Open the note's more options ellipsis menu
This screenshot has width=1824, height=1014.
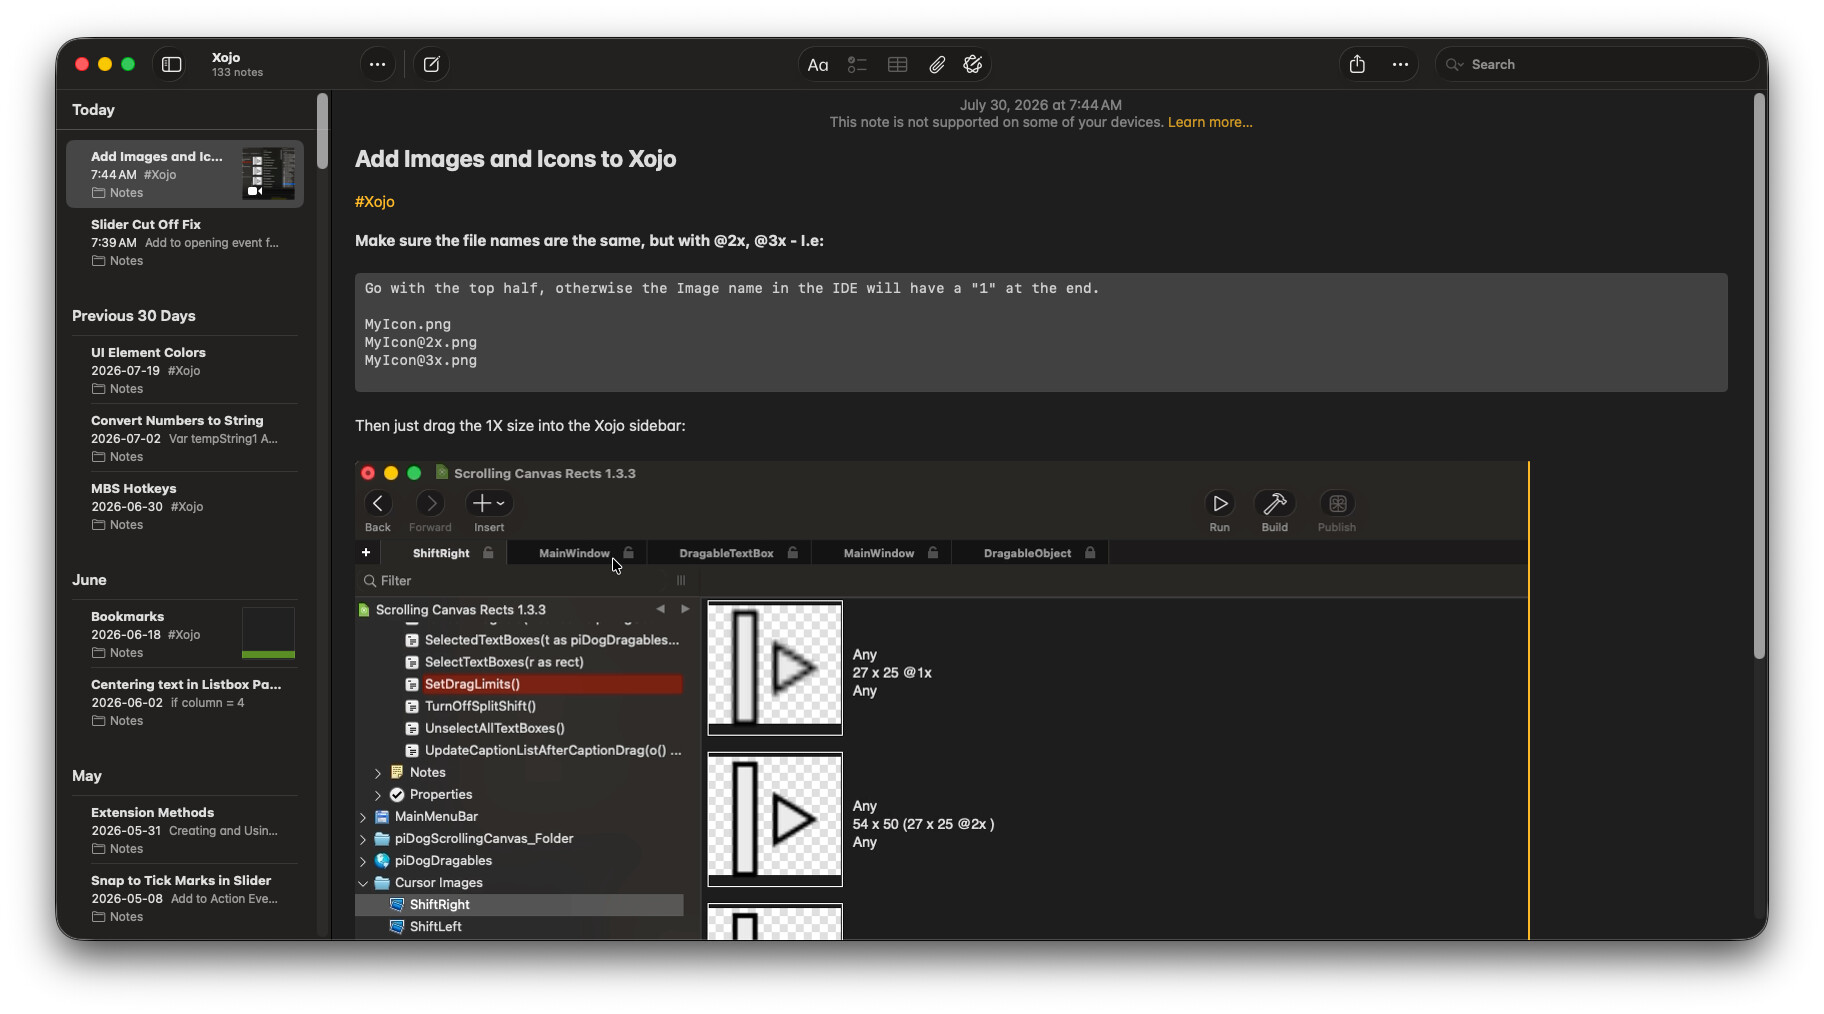pos(1400,64)
